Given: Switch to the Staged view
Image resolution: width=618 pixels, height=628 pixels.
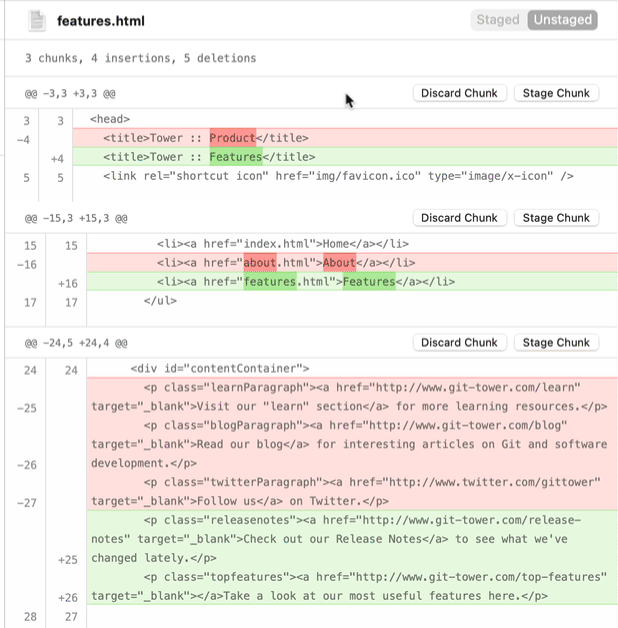Looking at the screenshot, I should (x=498, y=20).
